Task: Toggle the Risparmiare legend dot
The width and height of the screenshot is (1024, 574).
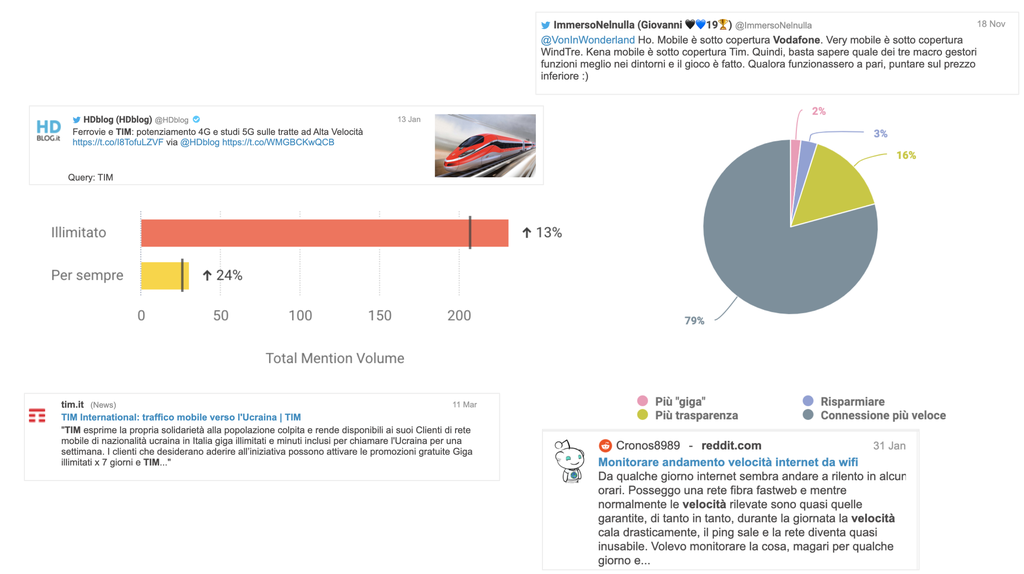Action: pos(808,401)
